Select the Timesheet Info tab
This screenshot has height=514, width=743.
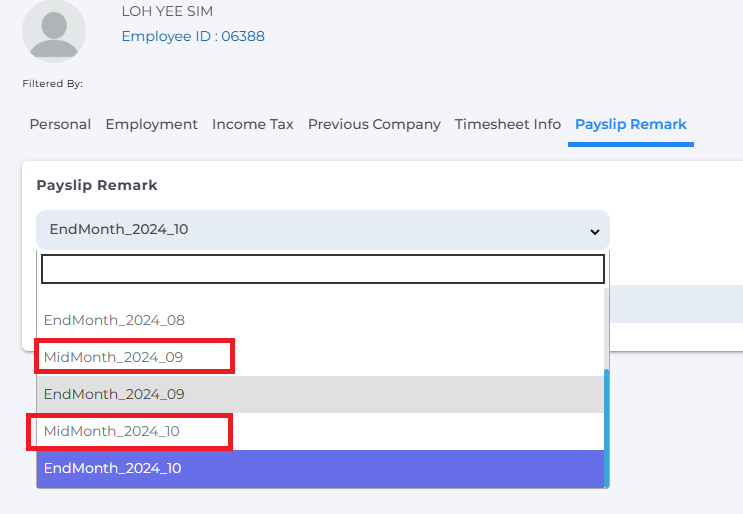508,124
